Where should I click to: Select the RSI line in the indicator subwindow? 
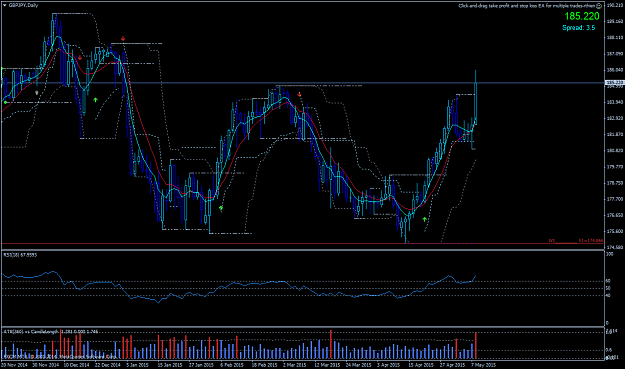coord(239,284)
